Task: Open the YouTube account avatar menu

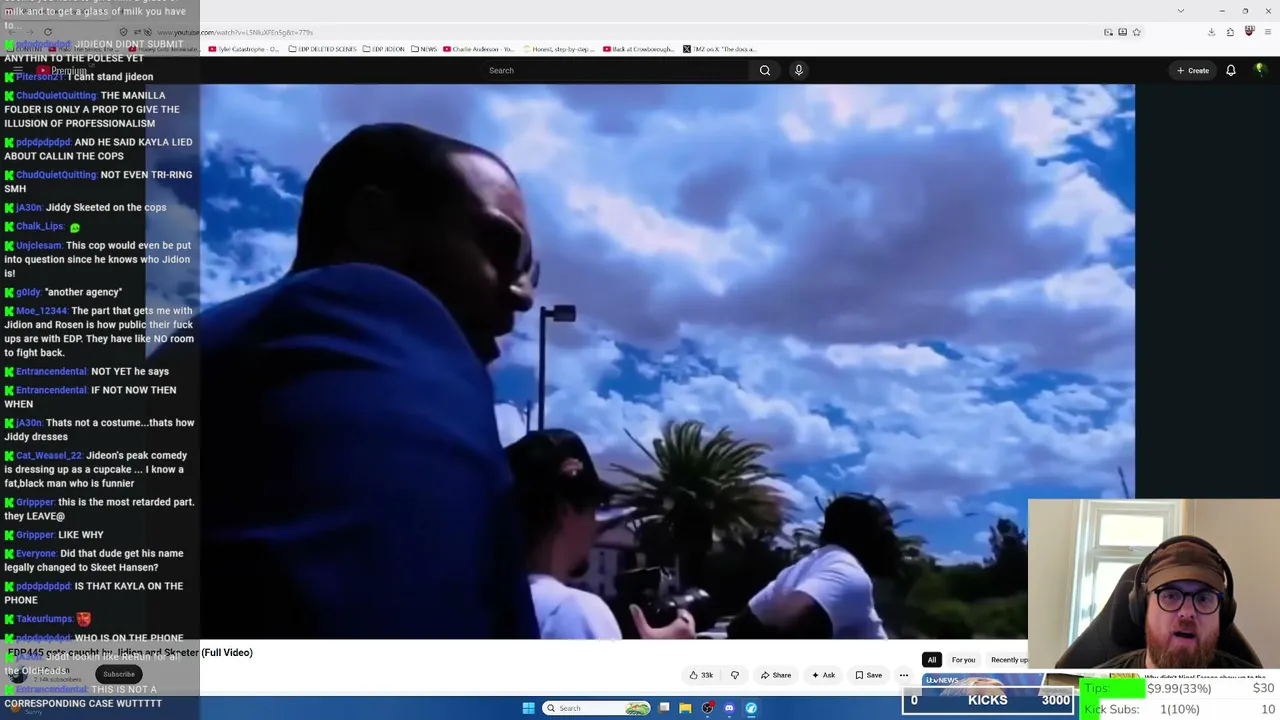Action: coord(1260,70)
